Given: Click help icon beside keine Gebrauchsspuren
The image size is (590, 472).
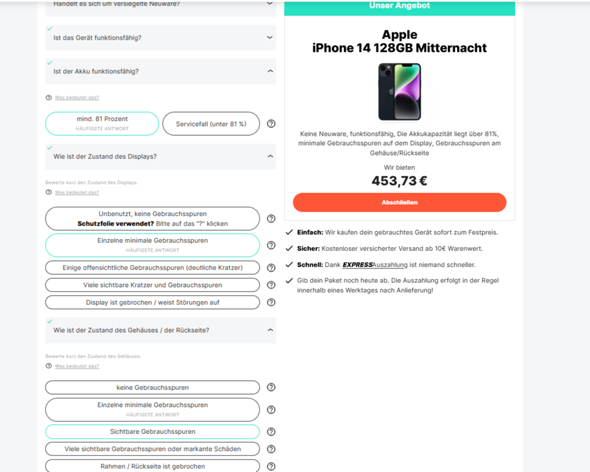Looking at the screenshot, I should point(271,387).
